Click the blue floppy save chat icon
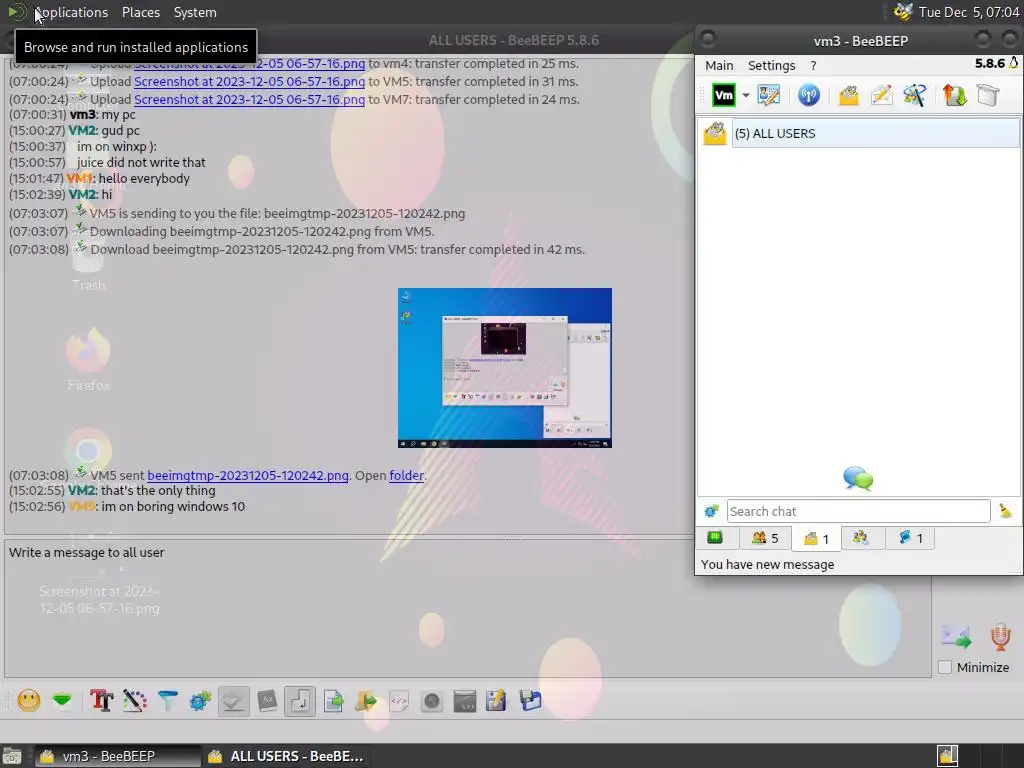This screenshot has width=1024, height=768. pos(530,701)
